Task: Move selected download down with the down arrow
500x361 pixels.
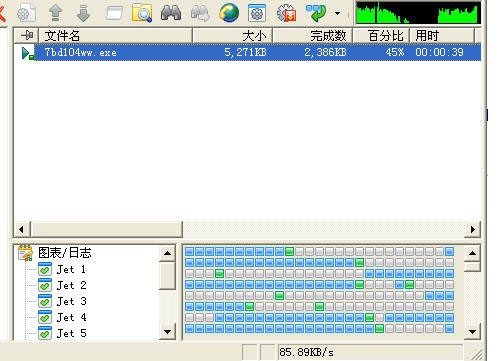Action: [x=83, y=13]
